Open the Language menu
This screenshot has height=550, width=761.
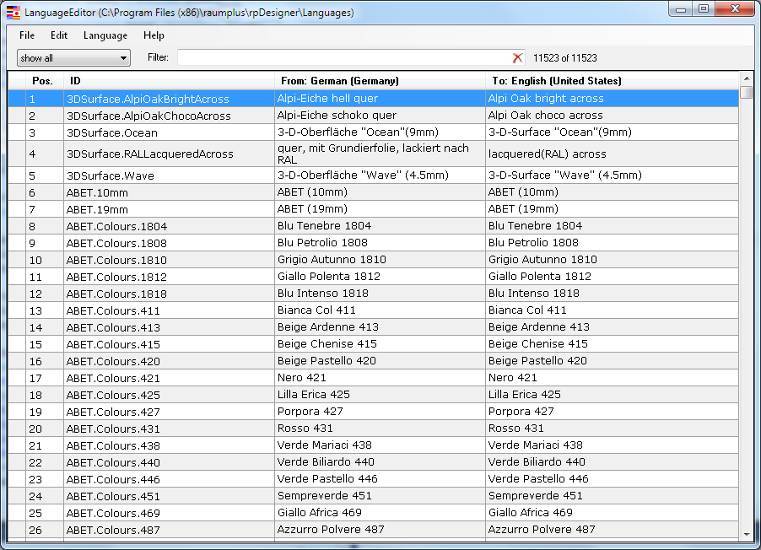point(105,35)
